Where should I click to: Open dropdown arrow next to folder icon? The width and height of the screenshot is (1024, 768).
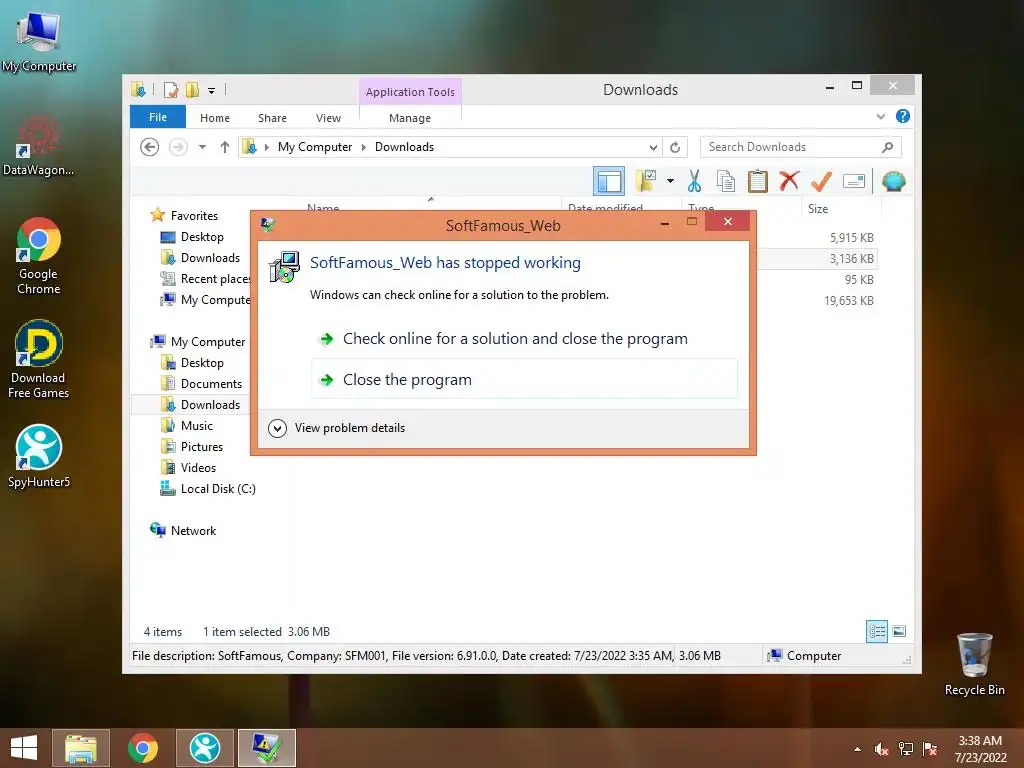tap(670, 181)
